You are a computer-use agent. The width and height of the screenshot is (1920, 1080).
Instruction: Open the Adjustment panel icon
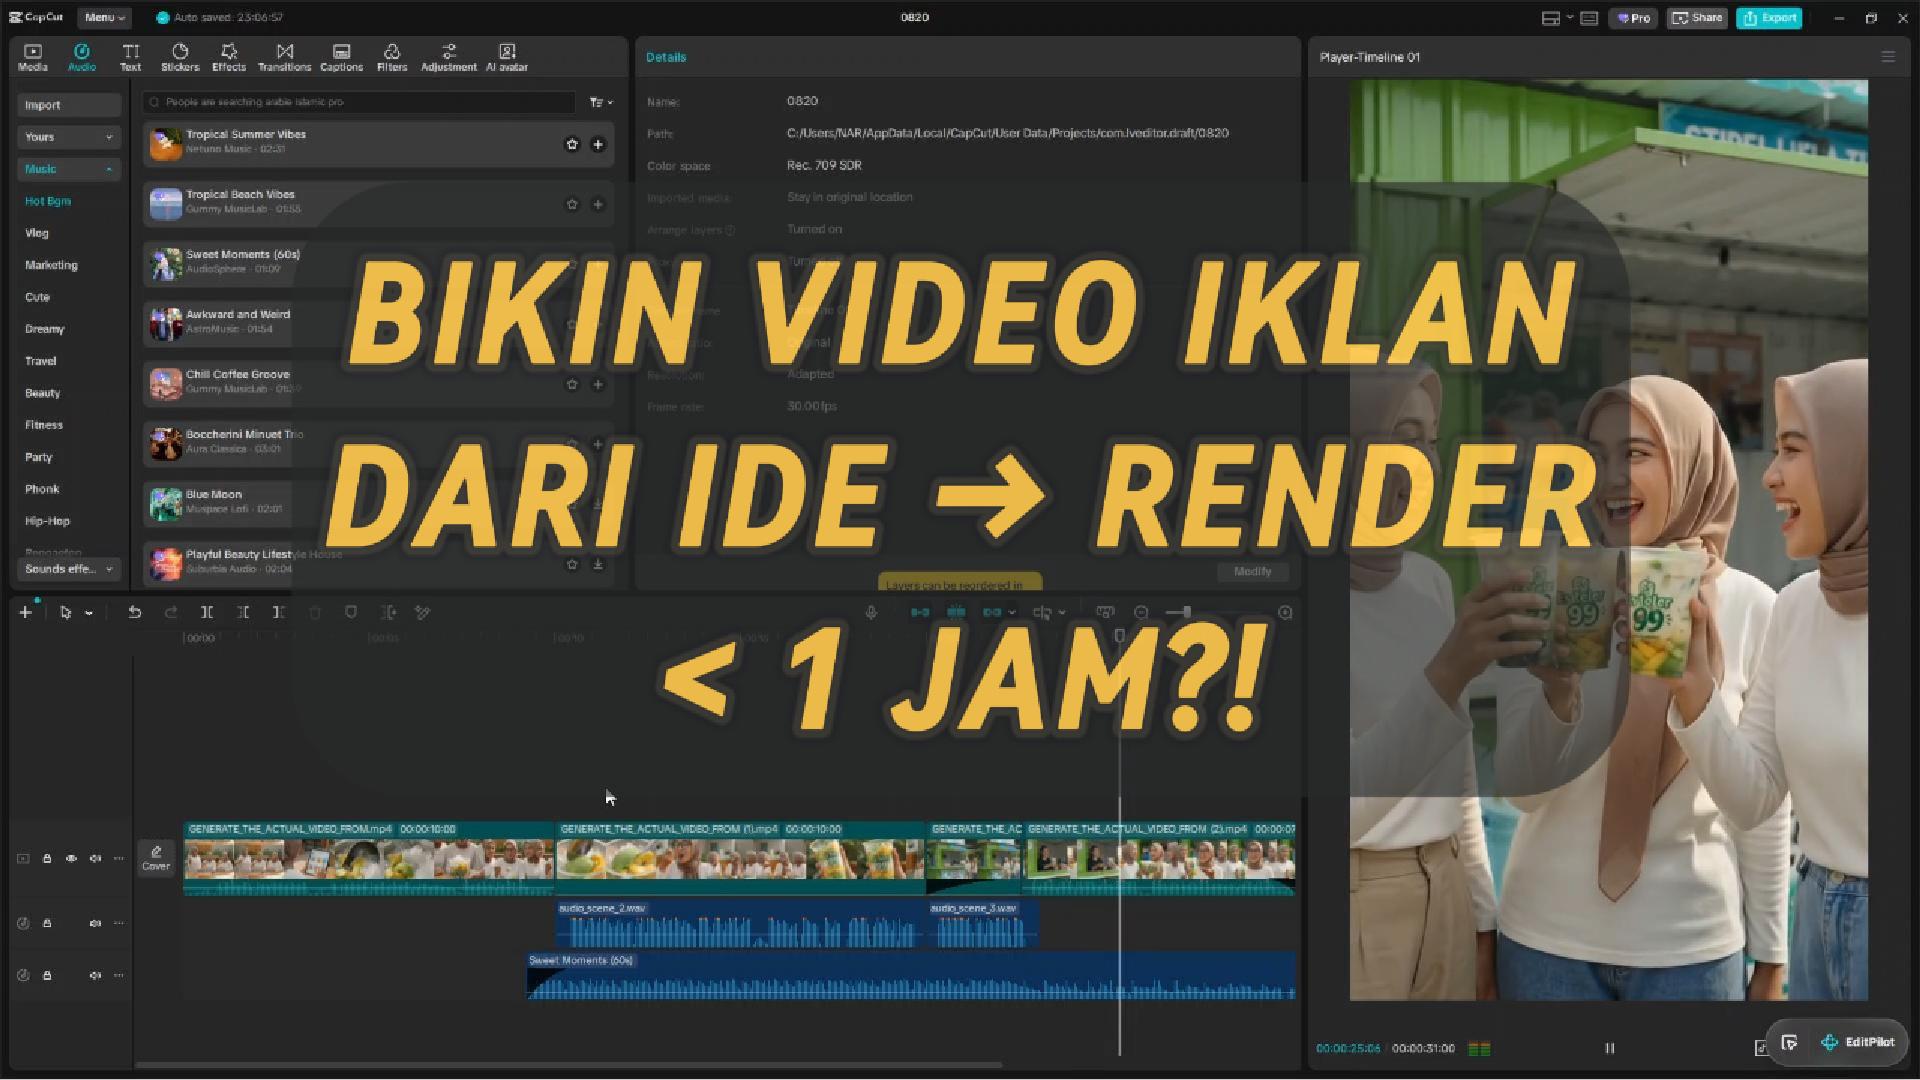449,58
